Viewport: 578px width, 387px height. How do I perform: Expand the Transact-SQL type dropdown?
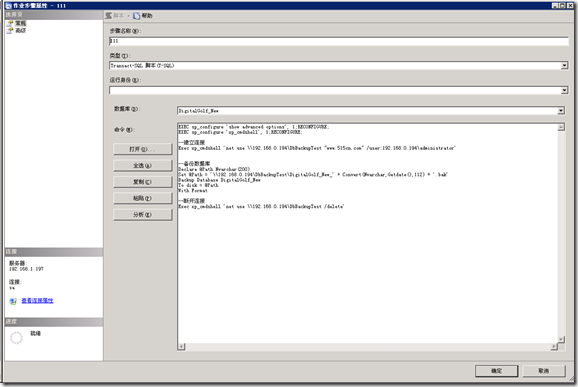click(564, 66)
